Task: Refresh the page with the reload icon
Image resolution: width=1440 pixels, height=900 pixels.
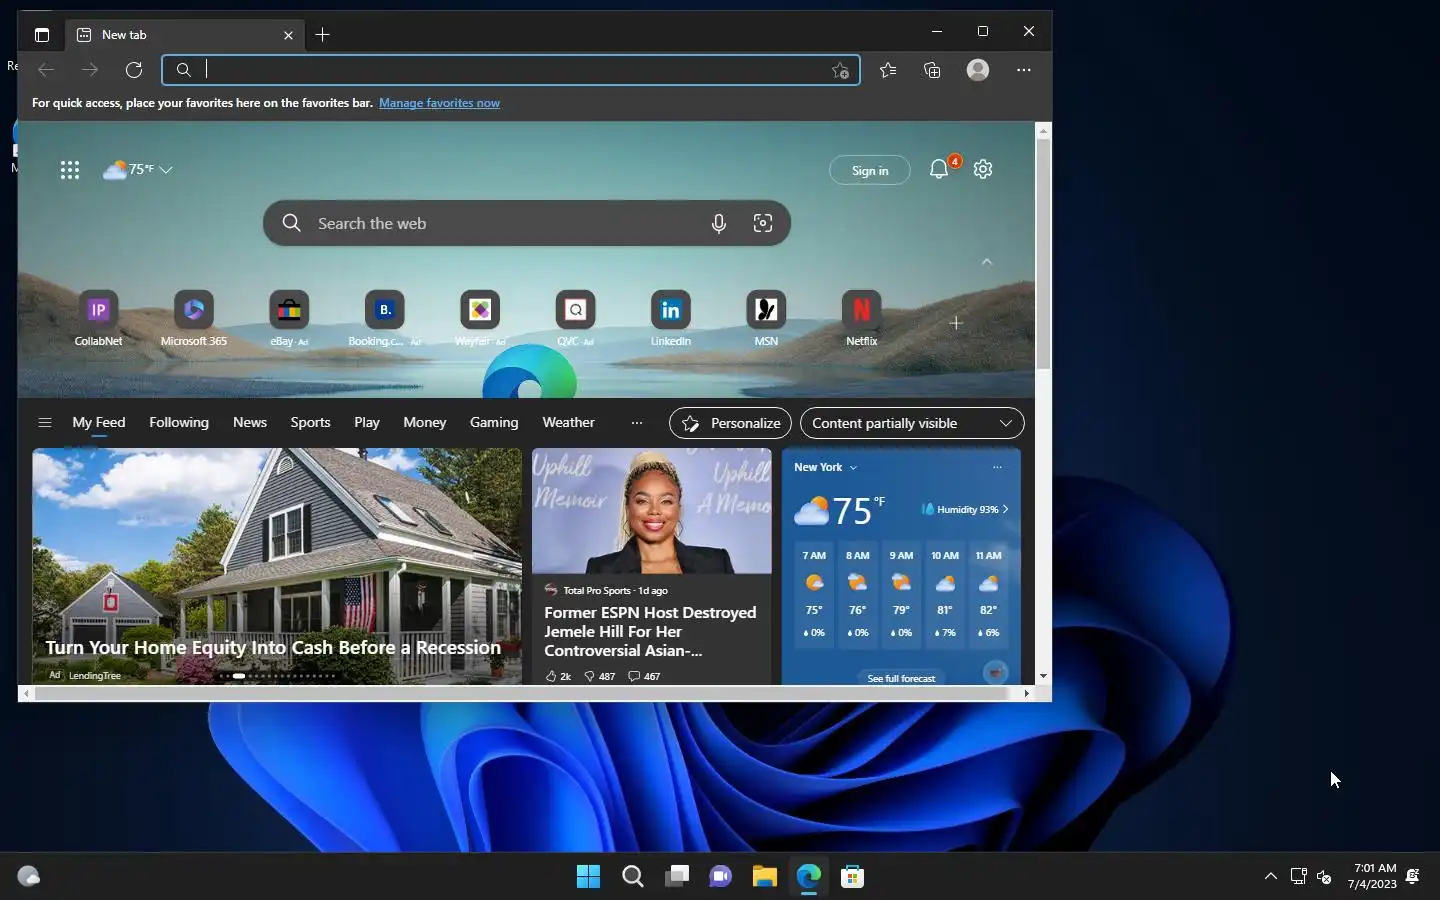Action: (134, 70)
